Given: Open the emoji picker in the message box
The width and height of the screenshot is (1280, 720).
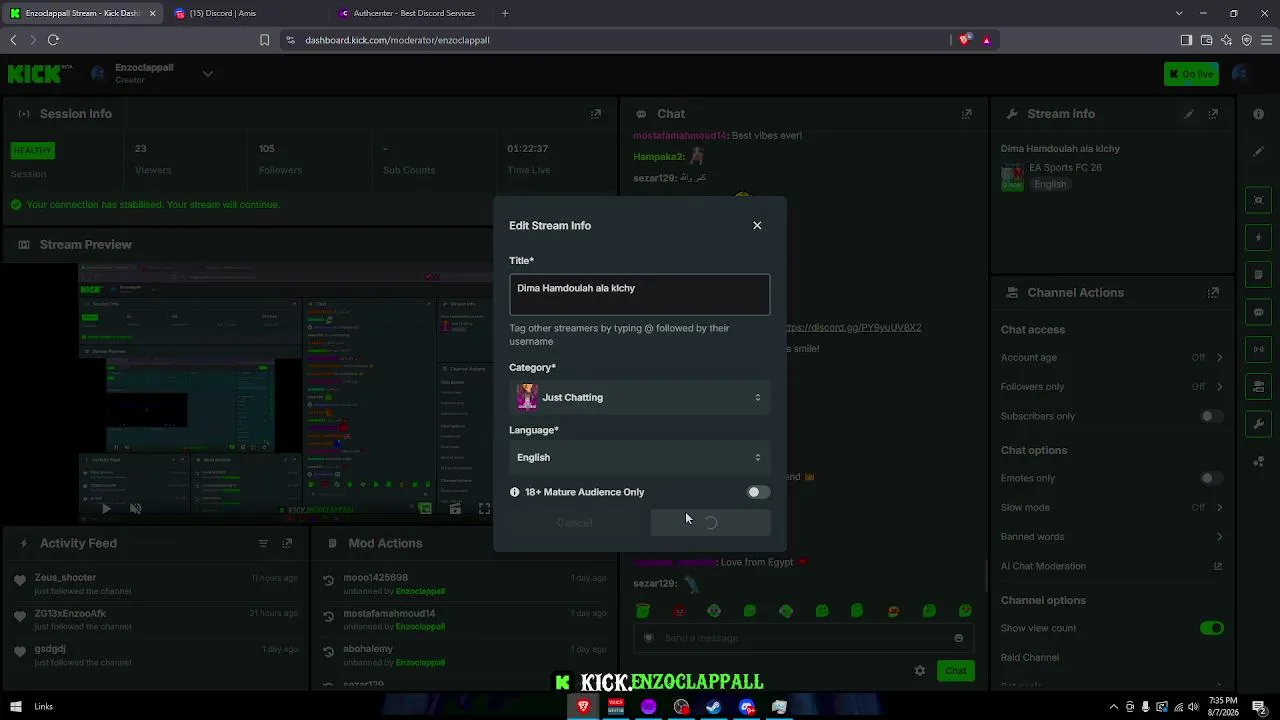Looking at the screenshot, I should tap(958, 638).
